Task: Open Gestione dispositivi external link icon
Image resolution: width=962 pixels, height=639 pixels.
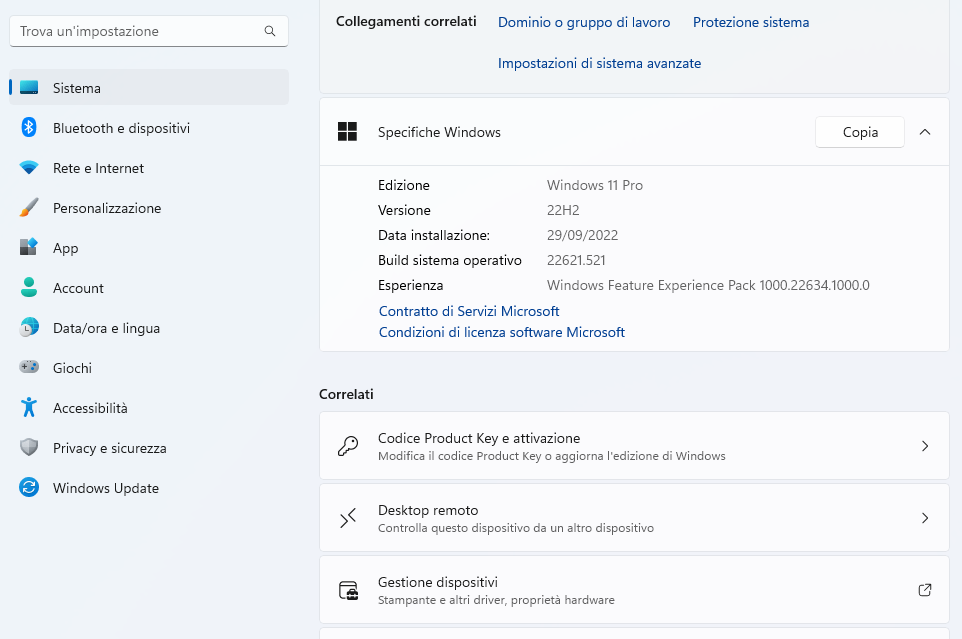Action: [925, 590]
